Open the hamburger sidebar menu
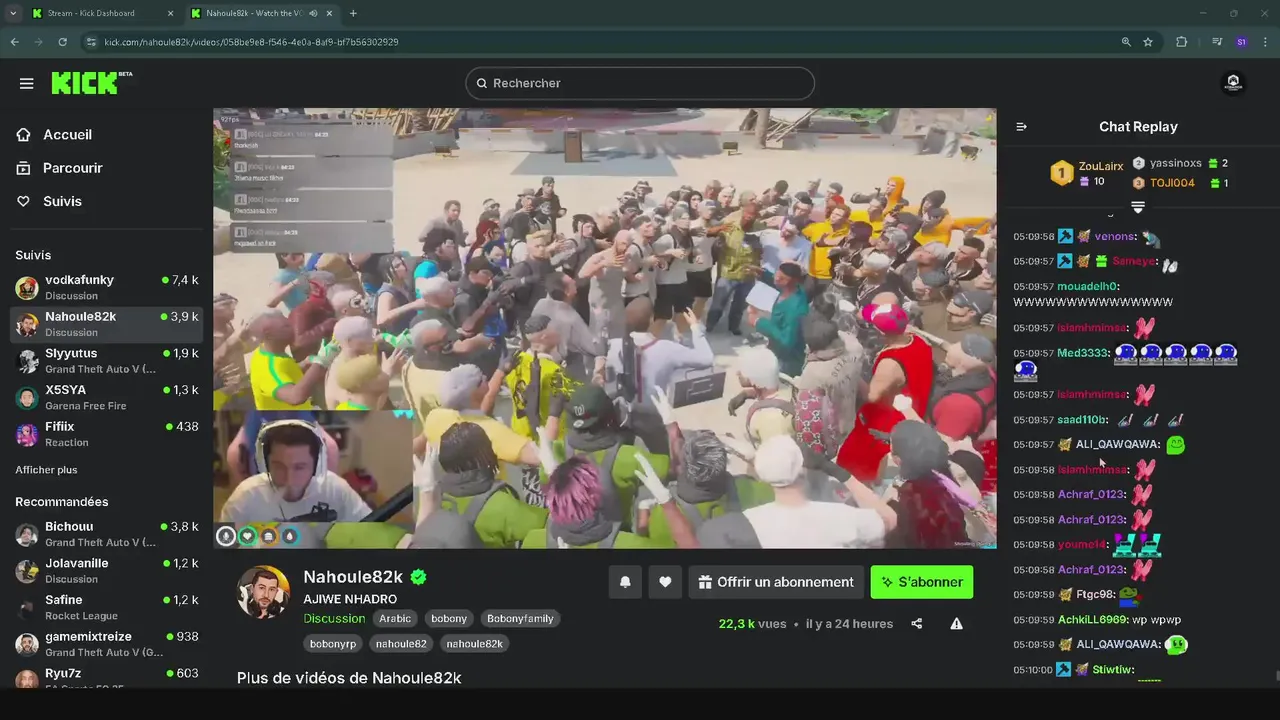 point(27,83)
